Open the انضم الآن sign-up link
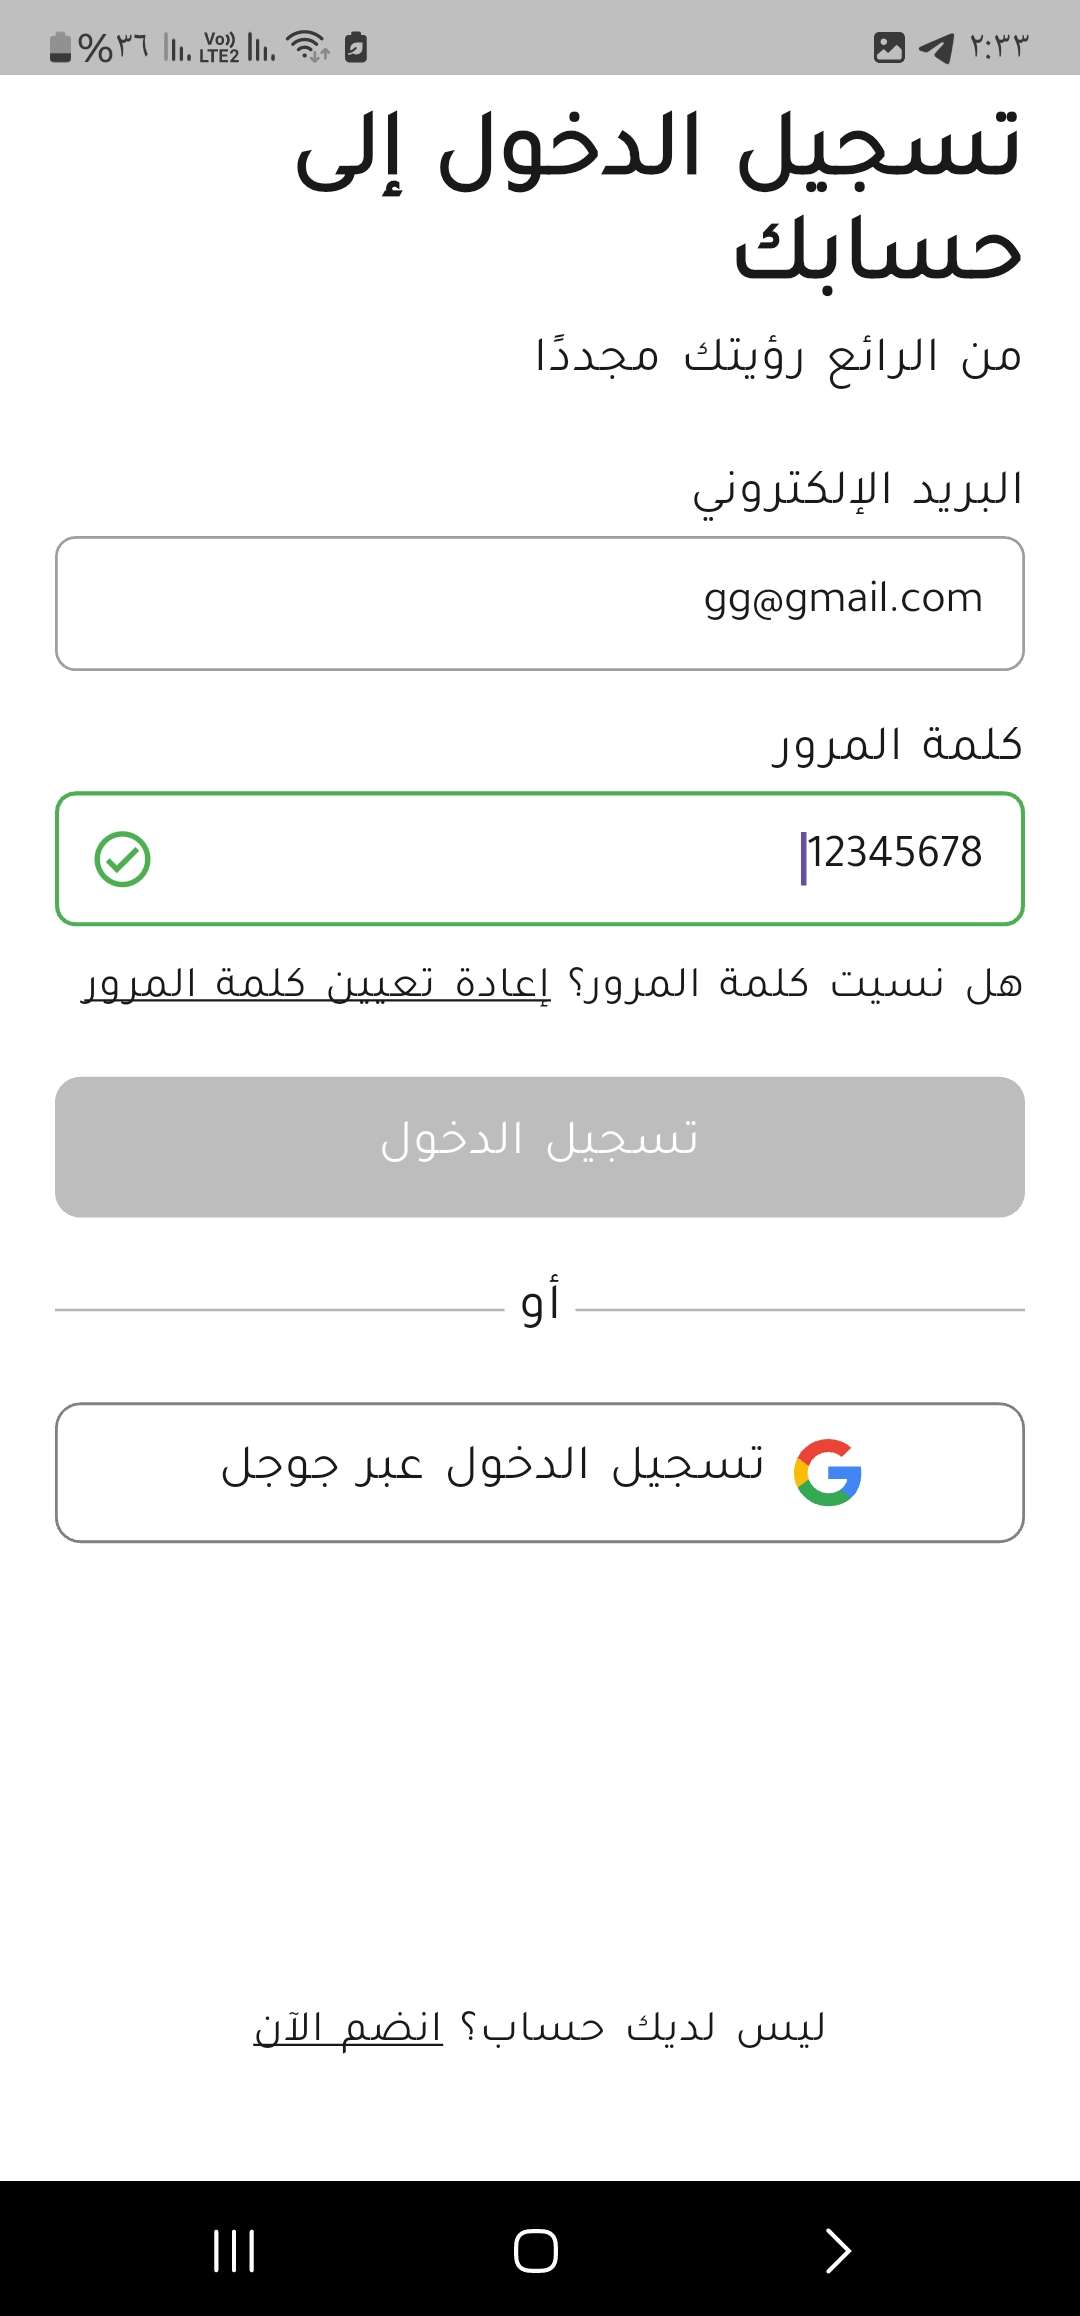The image size is (1080, 2316). [x=348, y=2028]
